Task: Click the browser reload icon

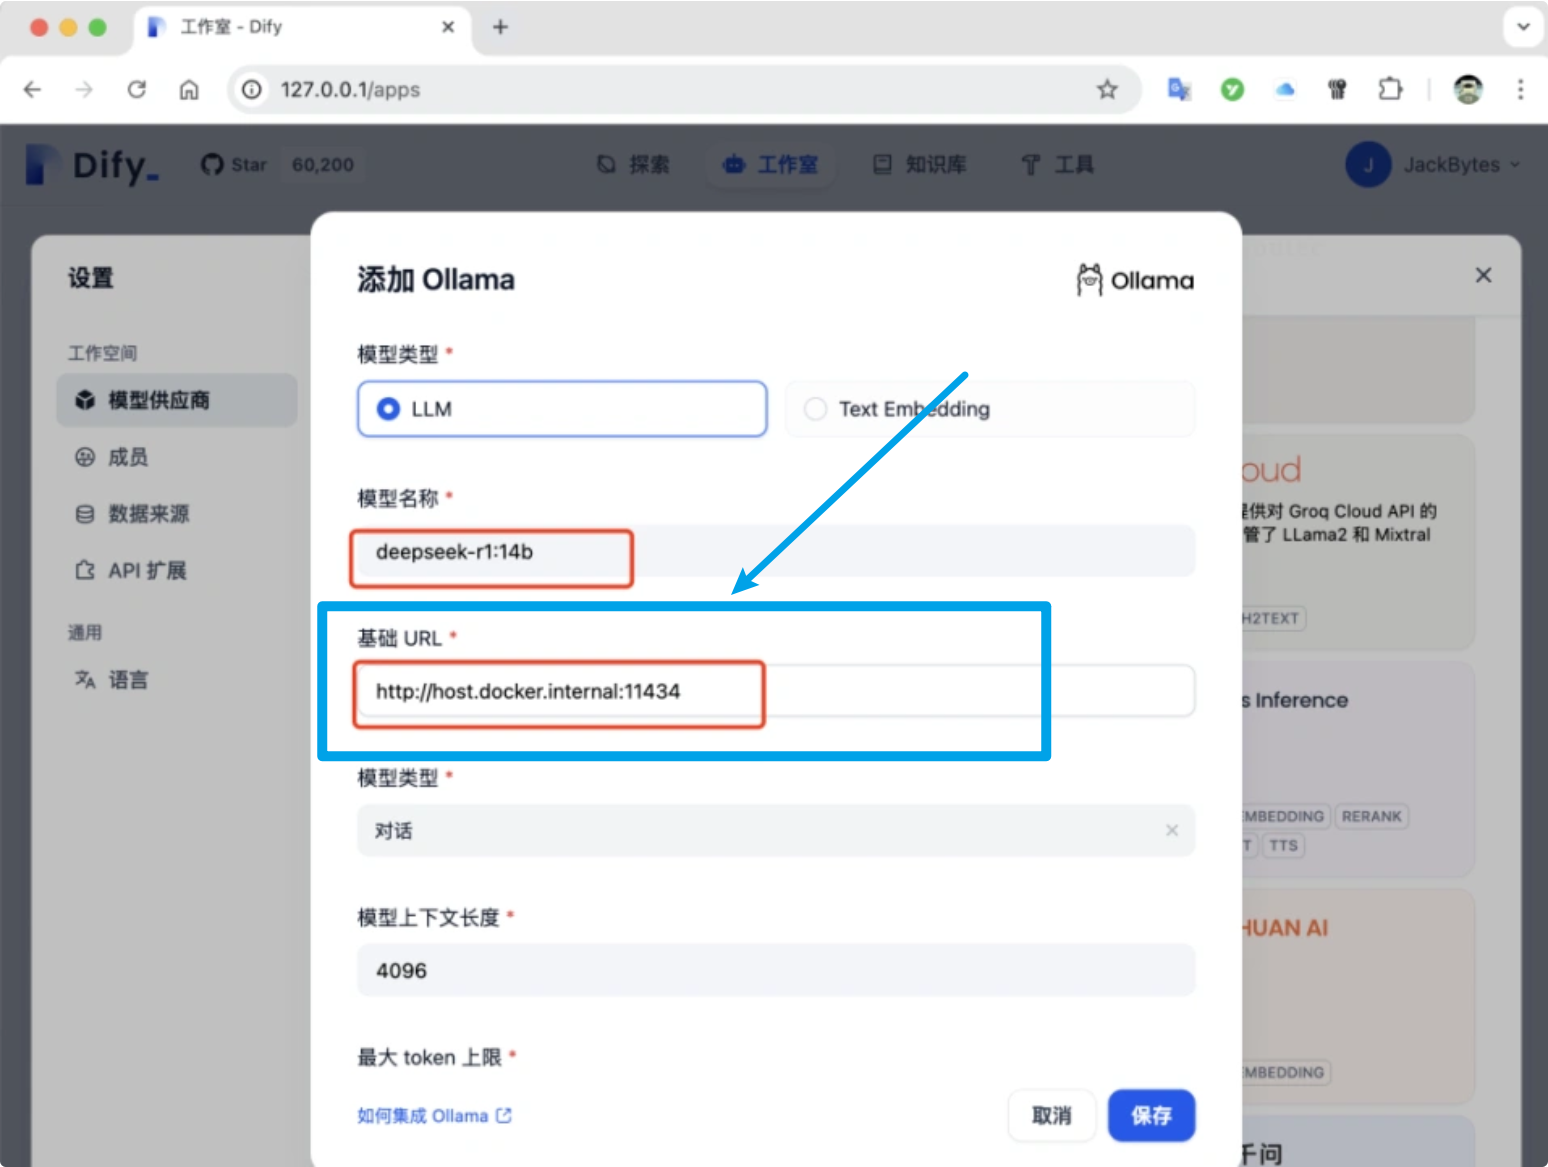Action: [x=137, y=90]
